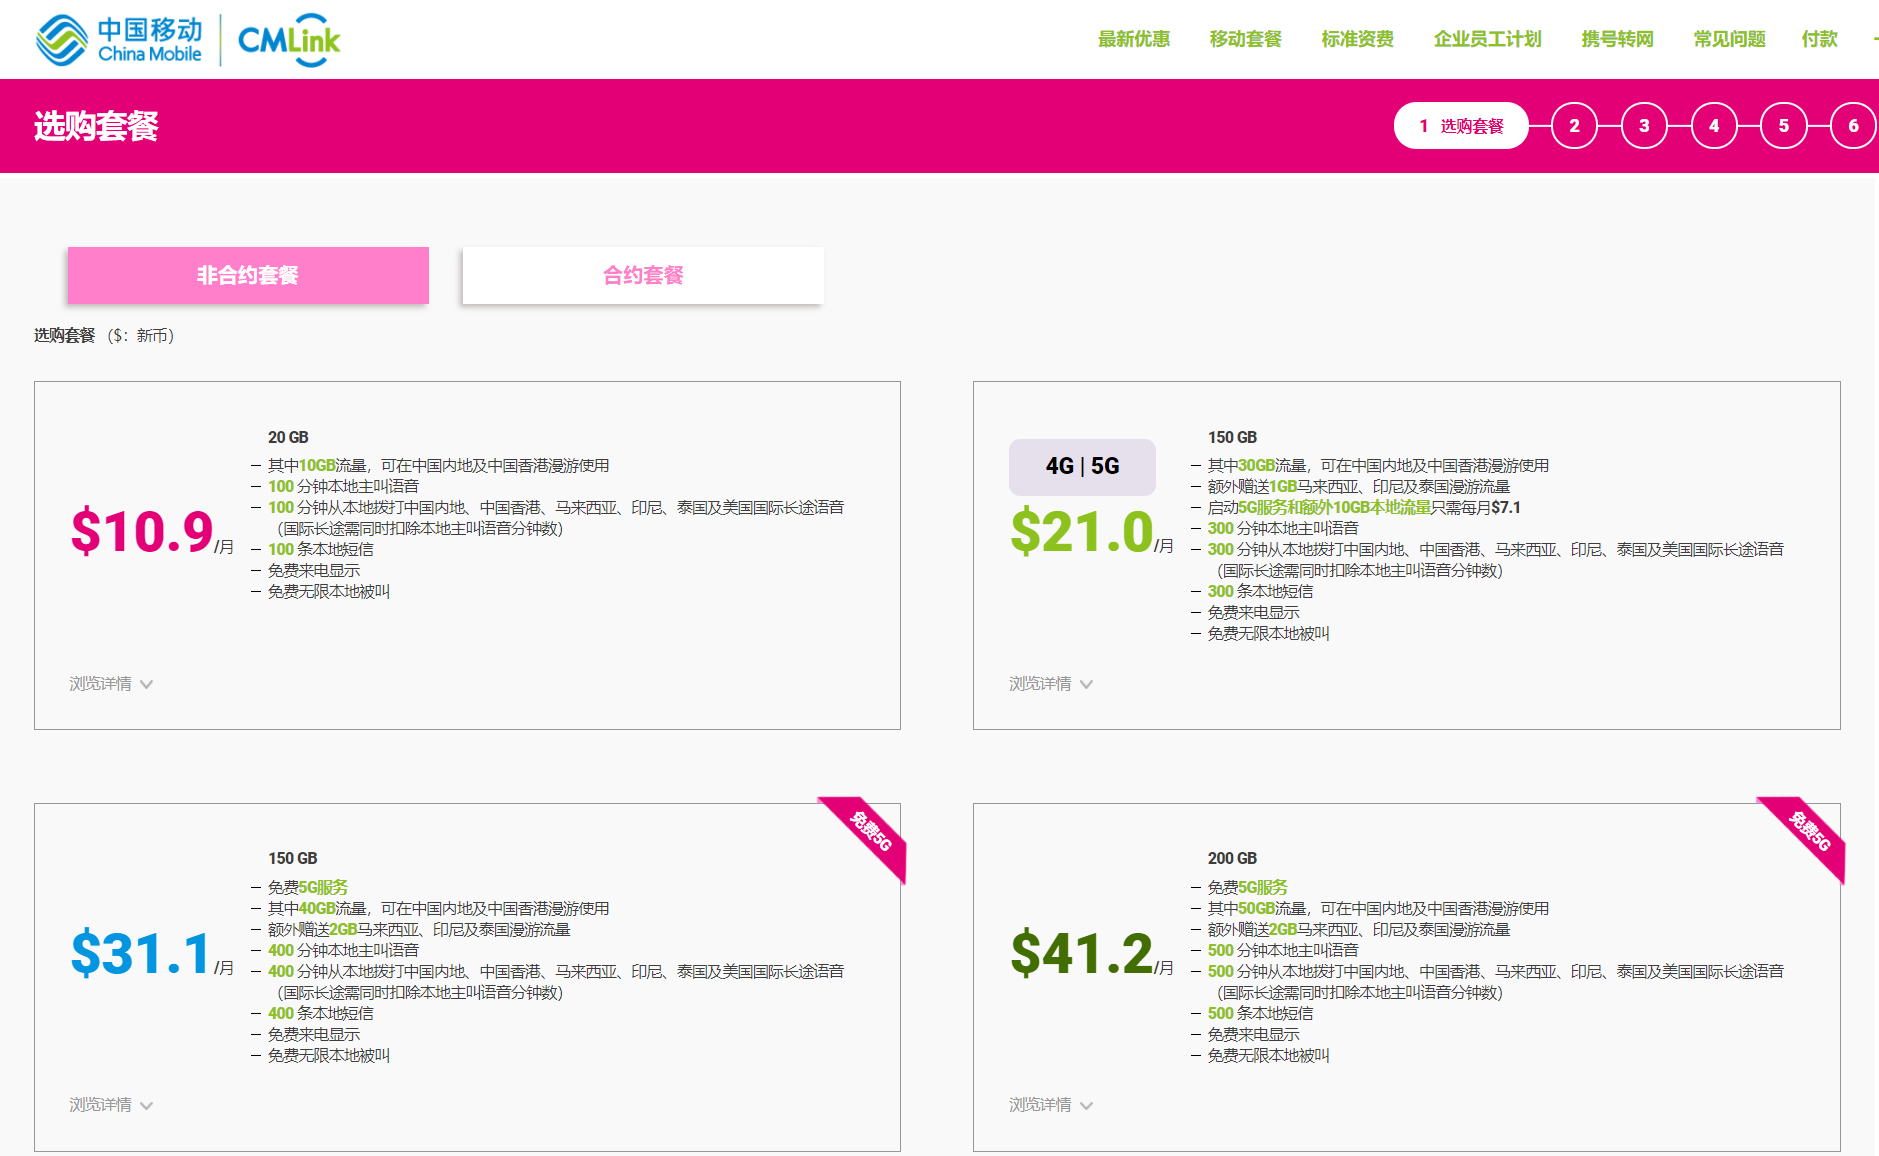Click 100 分钟本地主叫语音 line
This screenshot has width=1879, height=1156.
pos(343,486)
